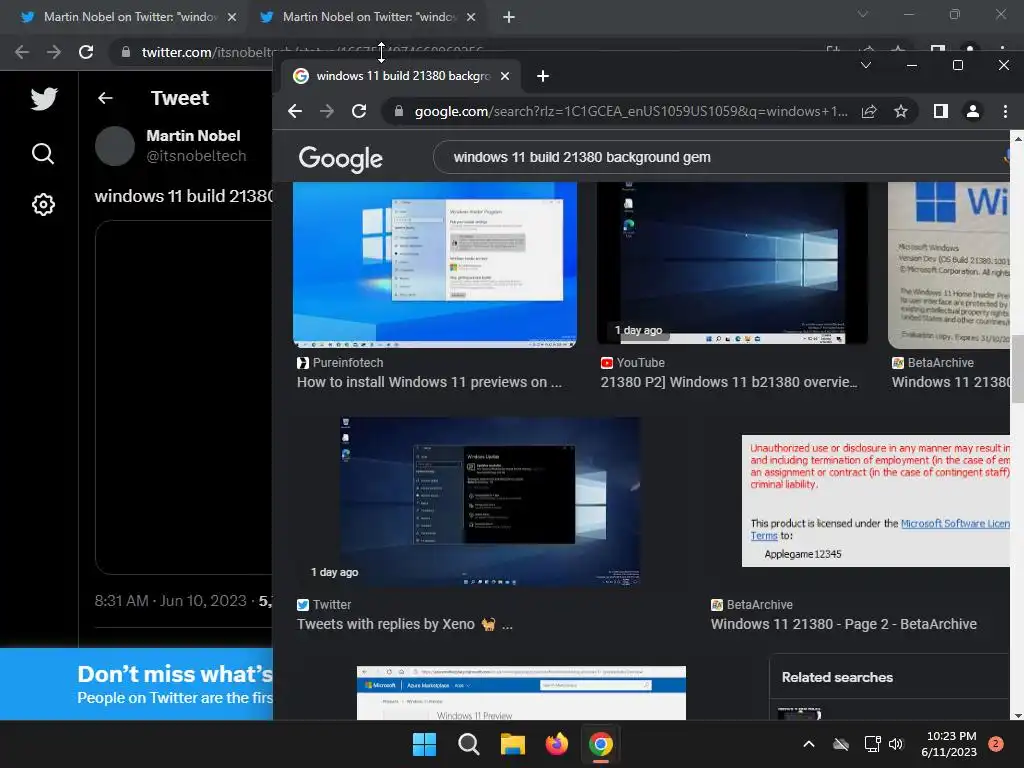This screenshot has height=768, width=1024.
Task: Click Pureinfotech settings screenshot thumbnail
Action: coord(435,265)
